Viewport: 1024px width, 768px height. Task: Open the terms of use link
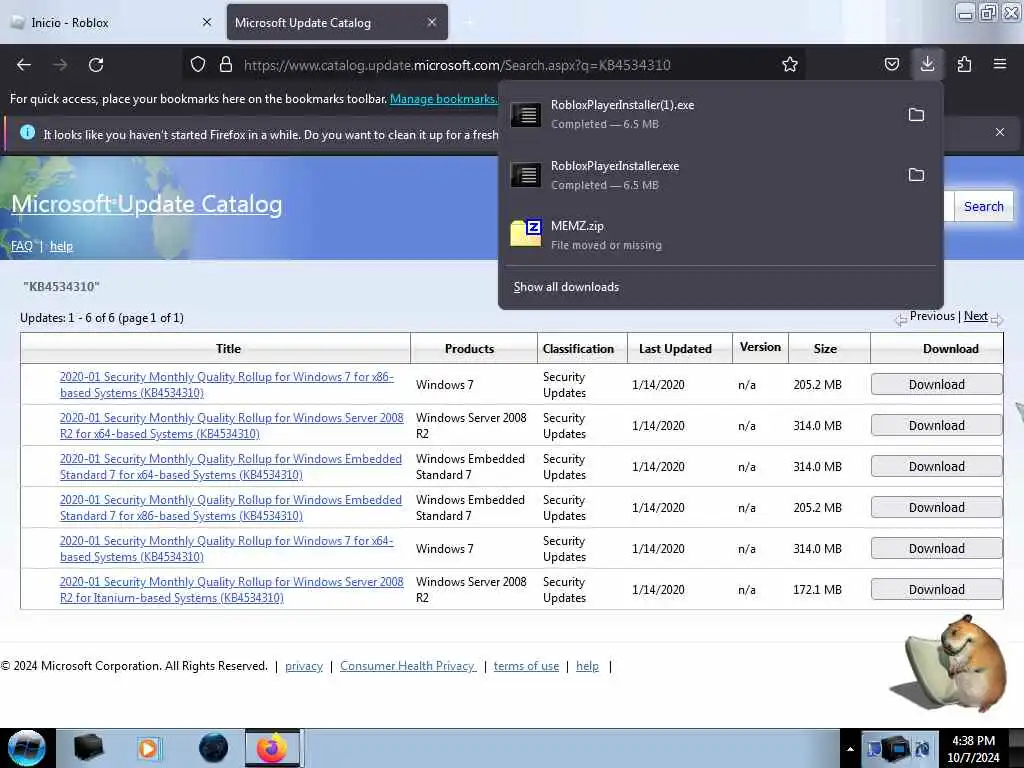[526, 666]
